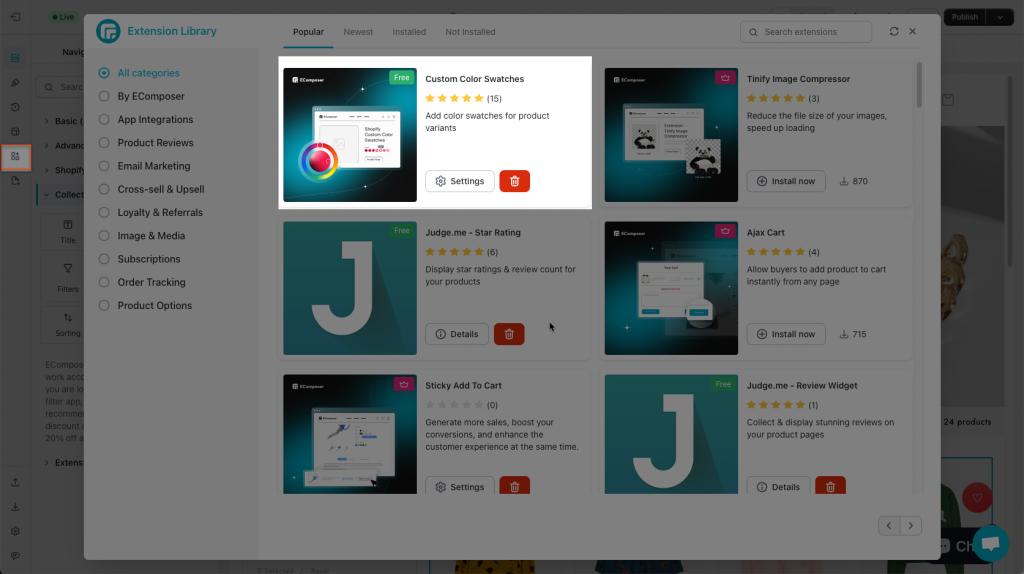Delete Judge.me - Star Rating trash icon
The height and width of the screenshot is (574, 1024).
[509, 334]
